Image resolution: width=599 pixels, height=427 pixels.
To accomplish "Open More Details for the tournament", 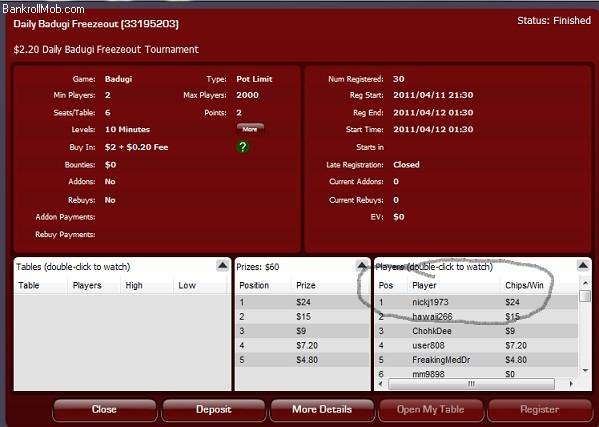I will (x=322, y=410).
